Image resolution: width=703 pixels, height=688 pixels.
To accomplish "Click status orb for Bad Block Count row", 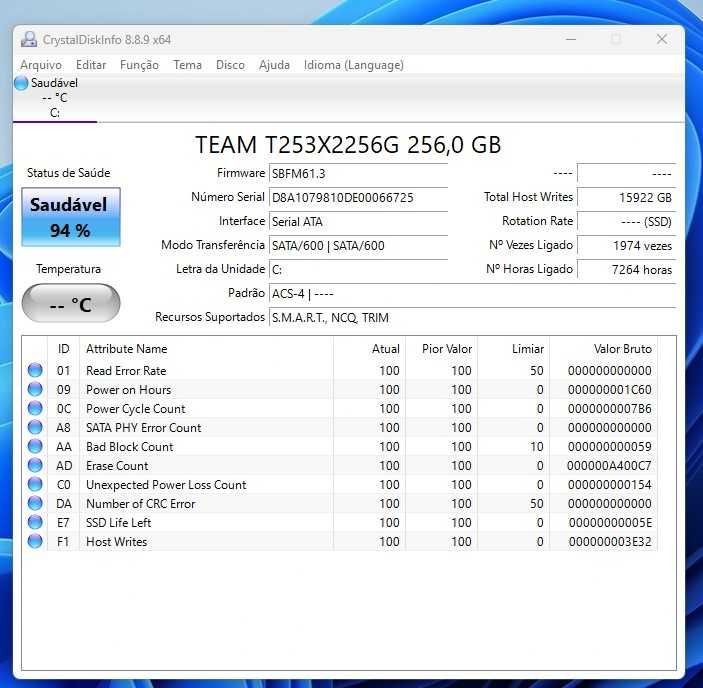I will pyautogui.click(x=35, y=446).
